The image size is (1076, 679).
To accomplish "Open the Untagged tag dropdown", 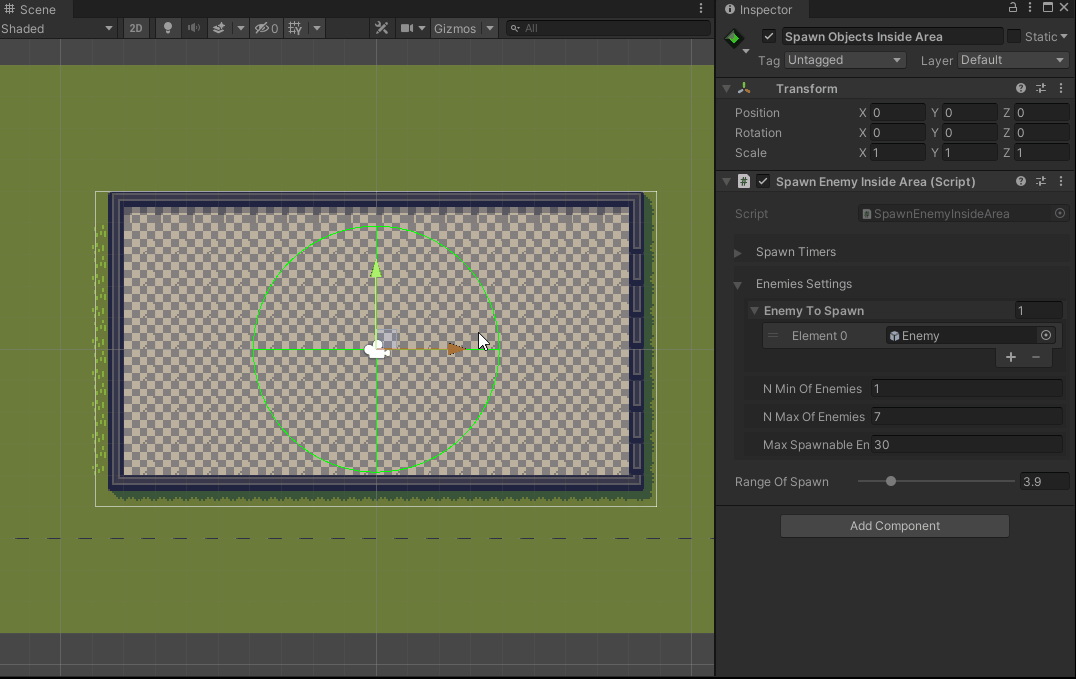I will coord(844,60).
